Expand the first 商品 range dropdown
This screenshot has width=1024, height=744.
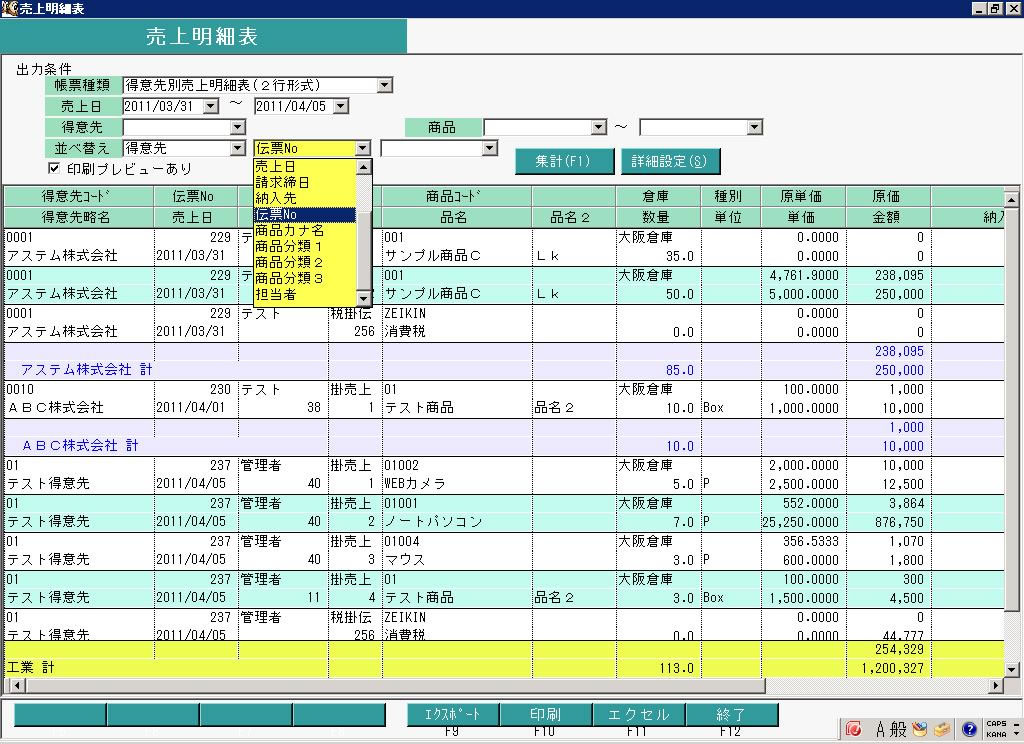tap(598, 127)
